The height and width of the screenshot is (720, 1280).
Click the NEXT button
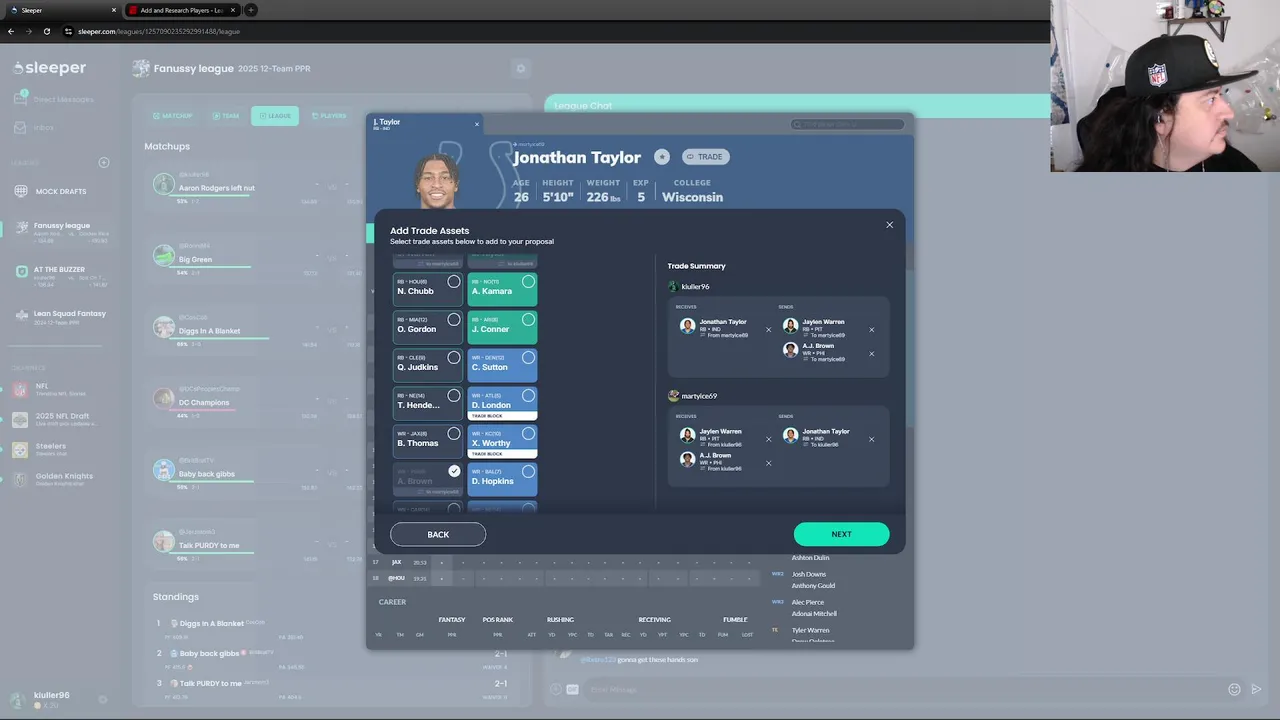click(841, 534)
